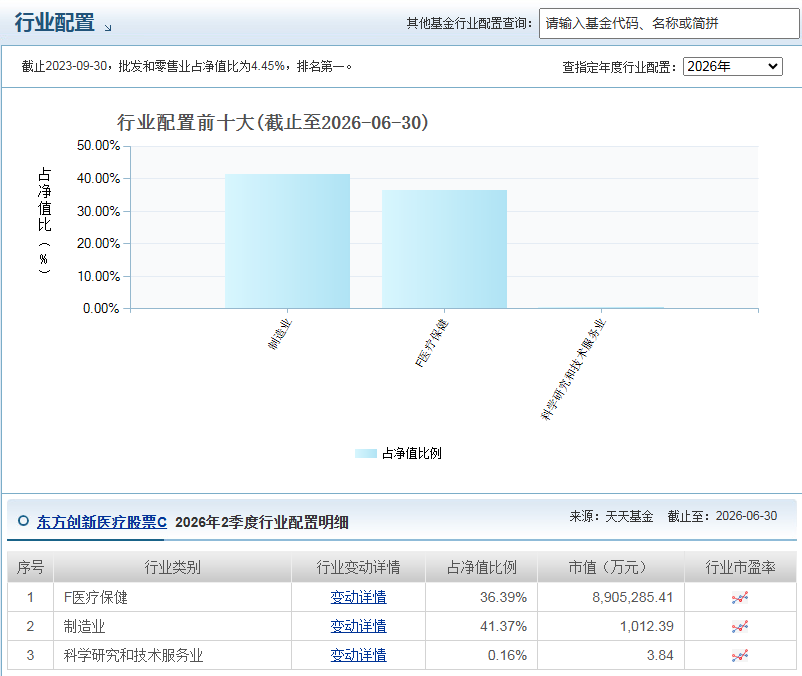Click the 行业类别 column header
This screenshot has height=676, width=802.
pos(172,567)
